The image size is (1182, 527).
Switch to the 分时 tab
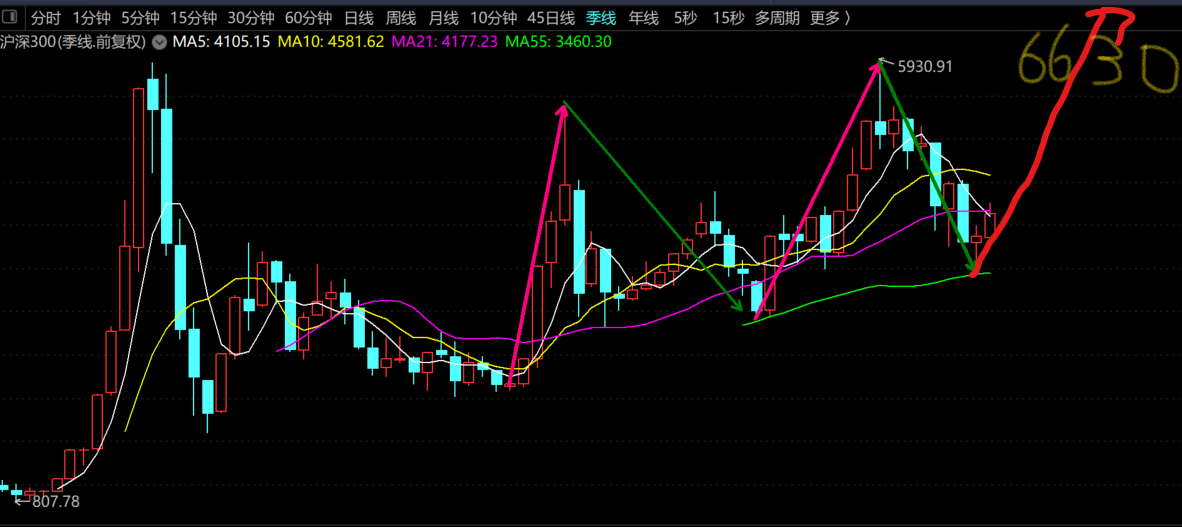46,18
